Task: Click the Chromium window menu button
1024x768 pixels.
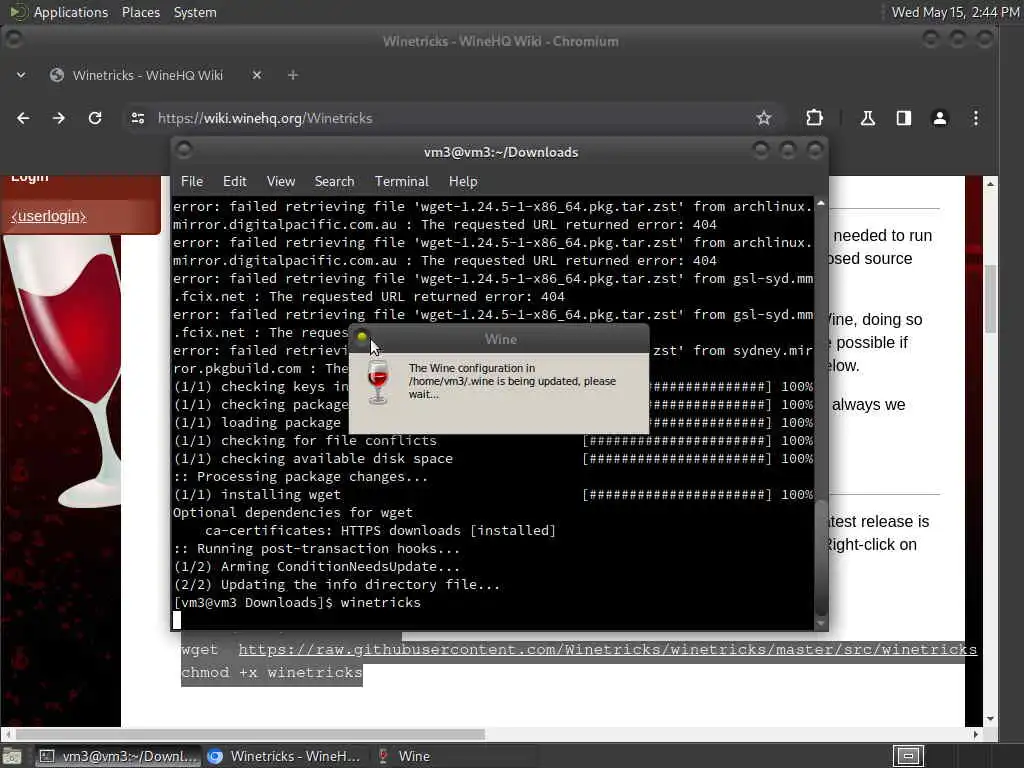Action: (x=13, y=40)
